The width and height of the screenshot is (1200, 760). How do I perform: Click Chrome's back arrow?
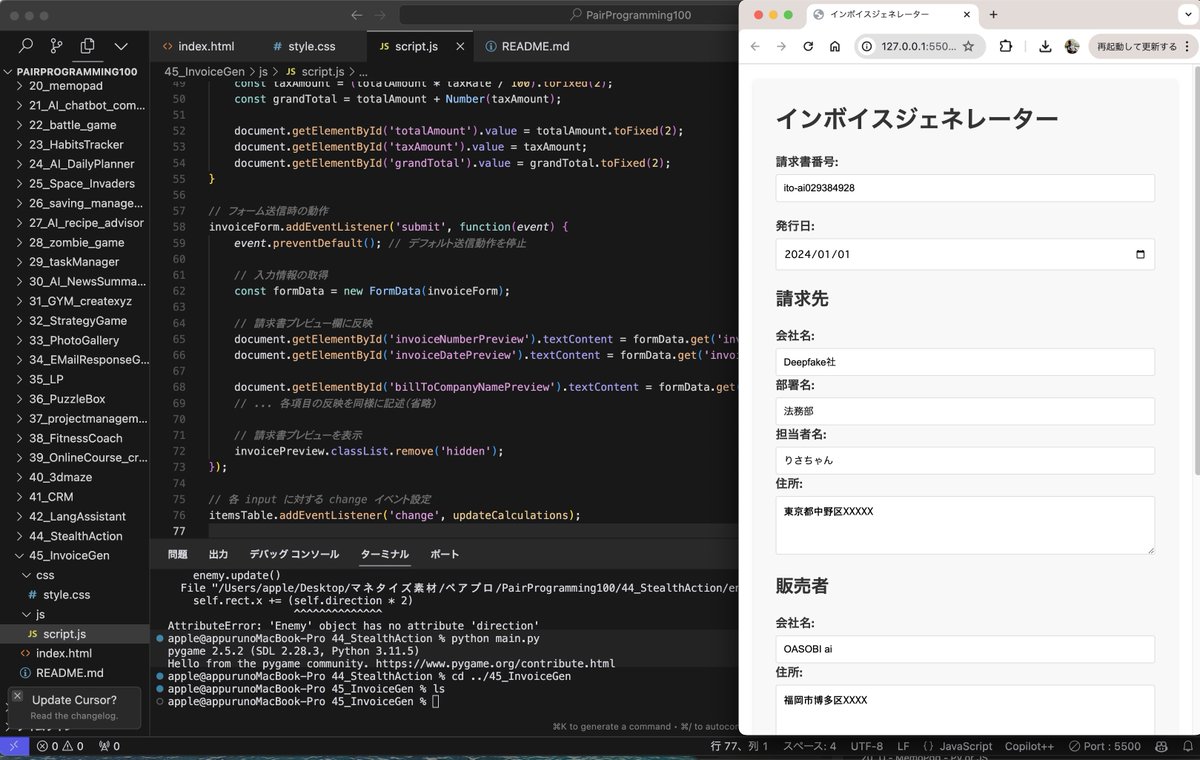(755, 46)
